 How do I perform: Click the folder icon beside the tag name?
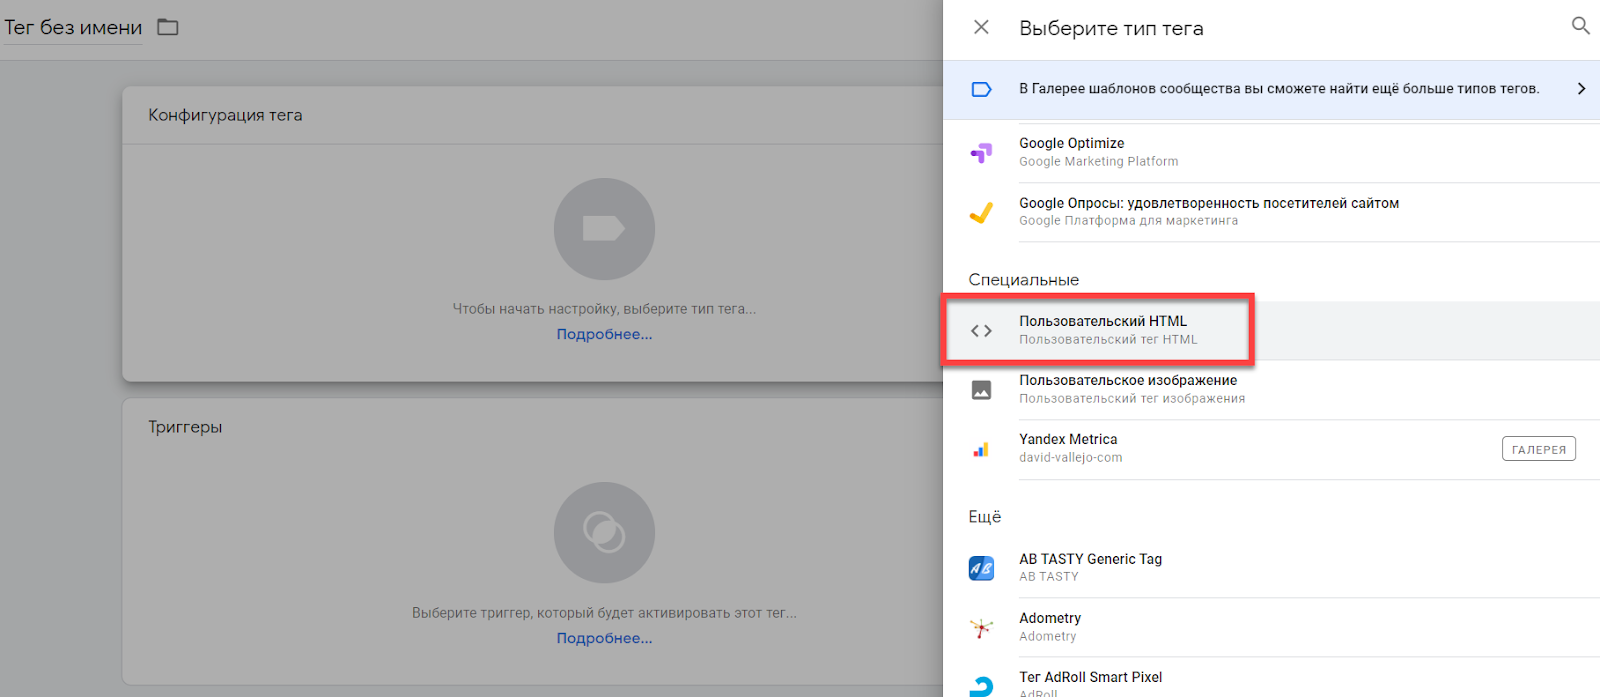pyautogui.click(x=168, y=27)
